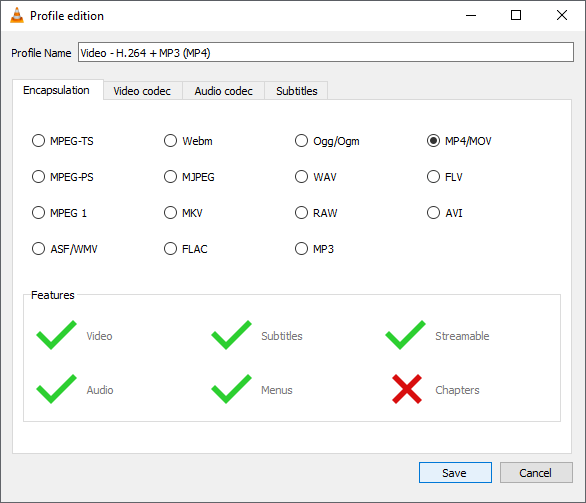Open the Video codec tab

pyautogui.click(x=142, y=91)
